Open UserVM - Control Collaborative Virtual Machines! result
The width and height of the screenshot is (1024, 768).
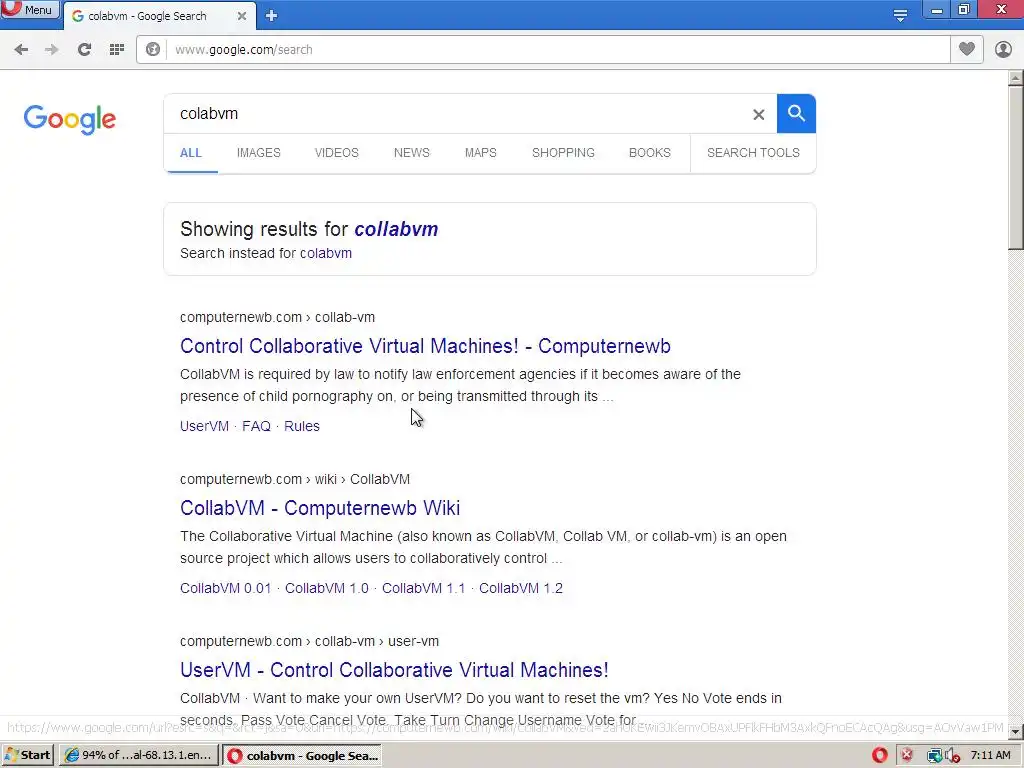tap(394, 670)
